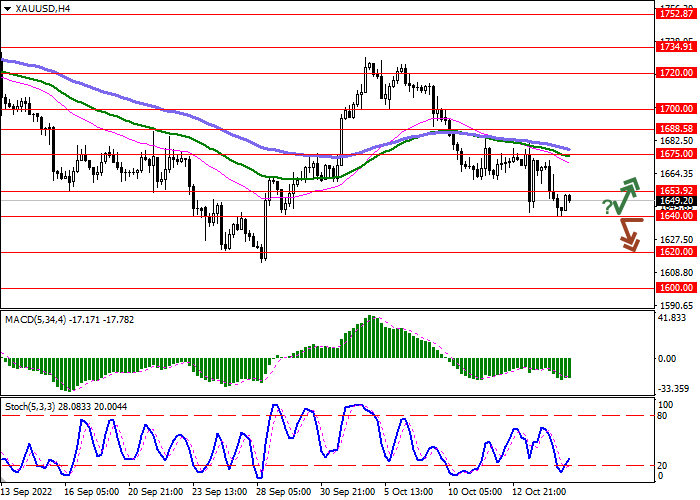Select the 1734.91 price level label
This screenshot has width=700, height=500.
click(x=676, y=46)
